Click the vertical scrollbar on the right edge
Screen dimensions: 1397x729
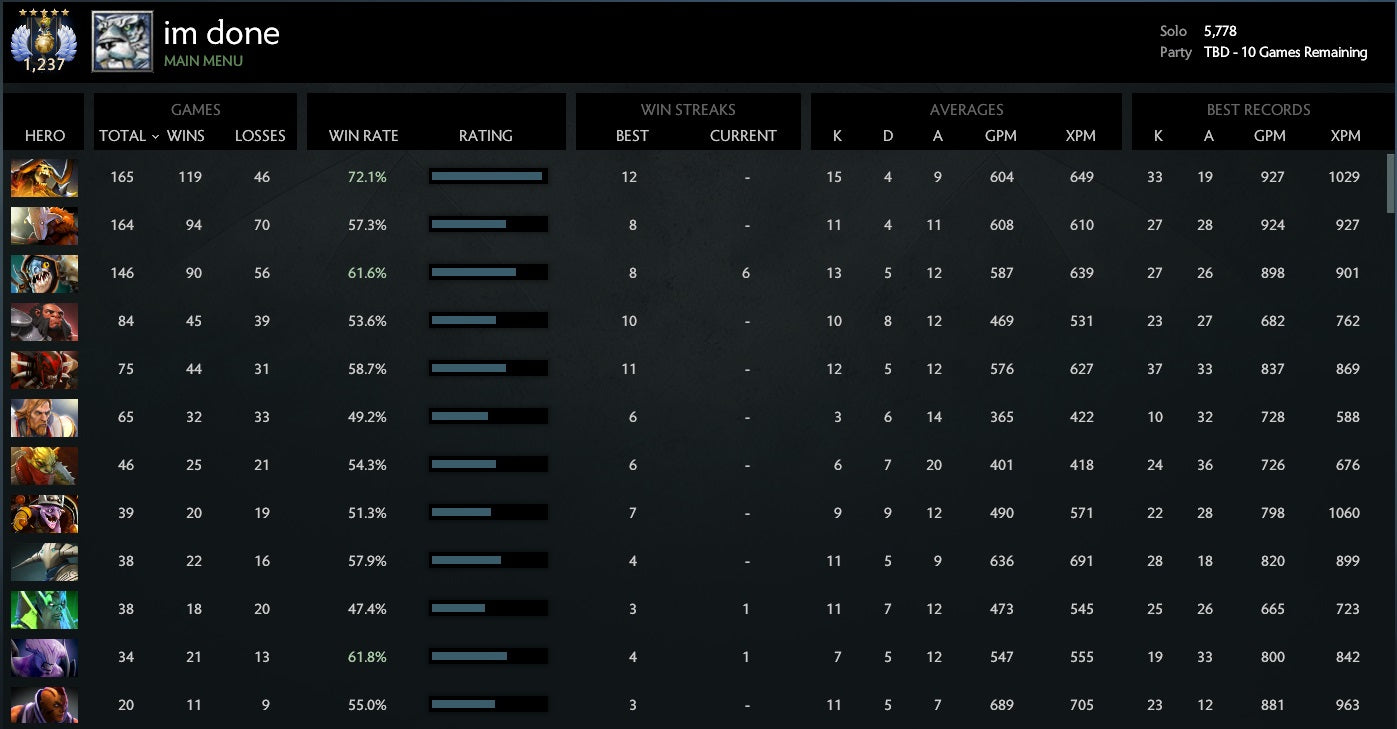click(x=1390, y=183)
